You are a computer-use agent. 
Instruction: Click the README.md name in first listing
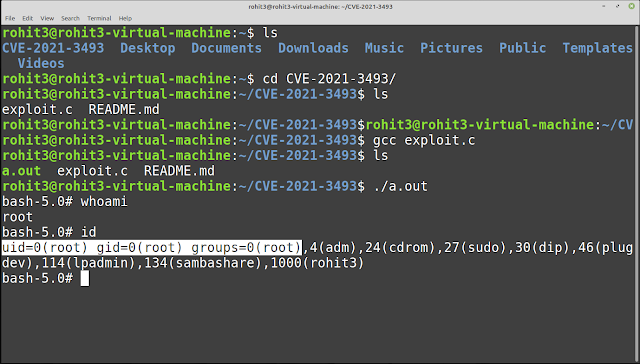[124, 110]
